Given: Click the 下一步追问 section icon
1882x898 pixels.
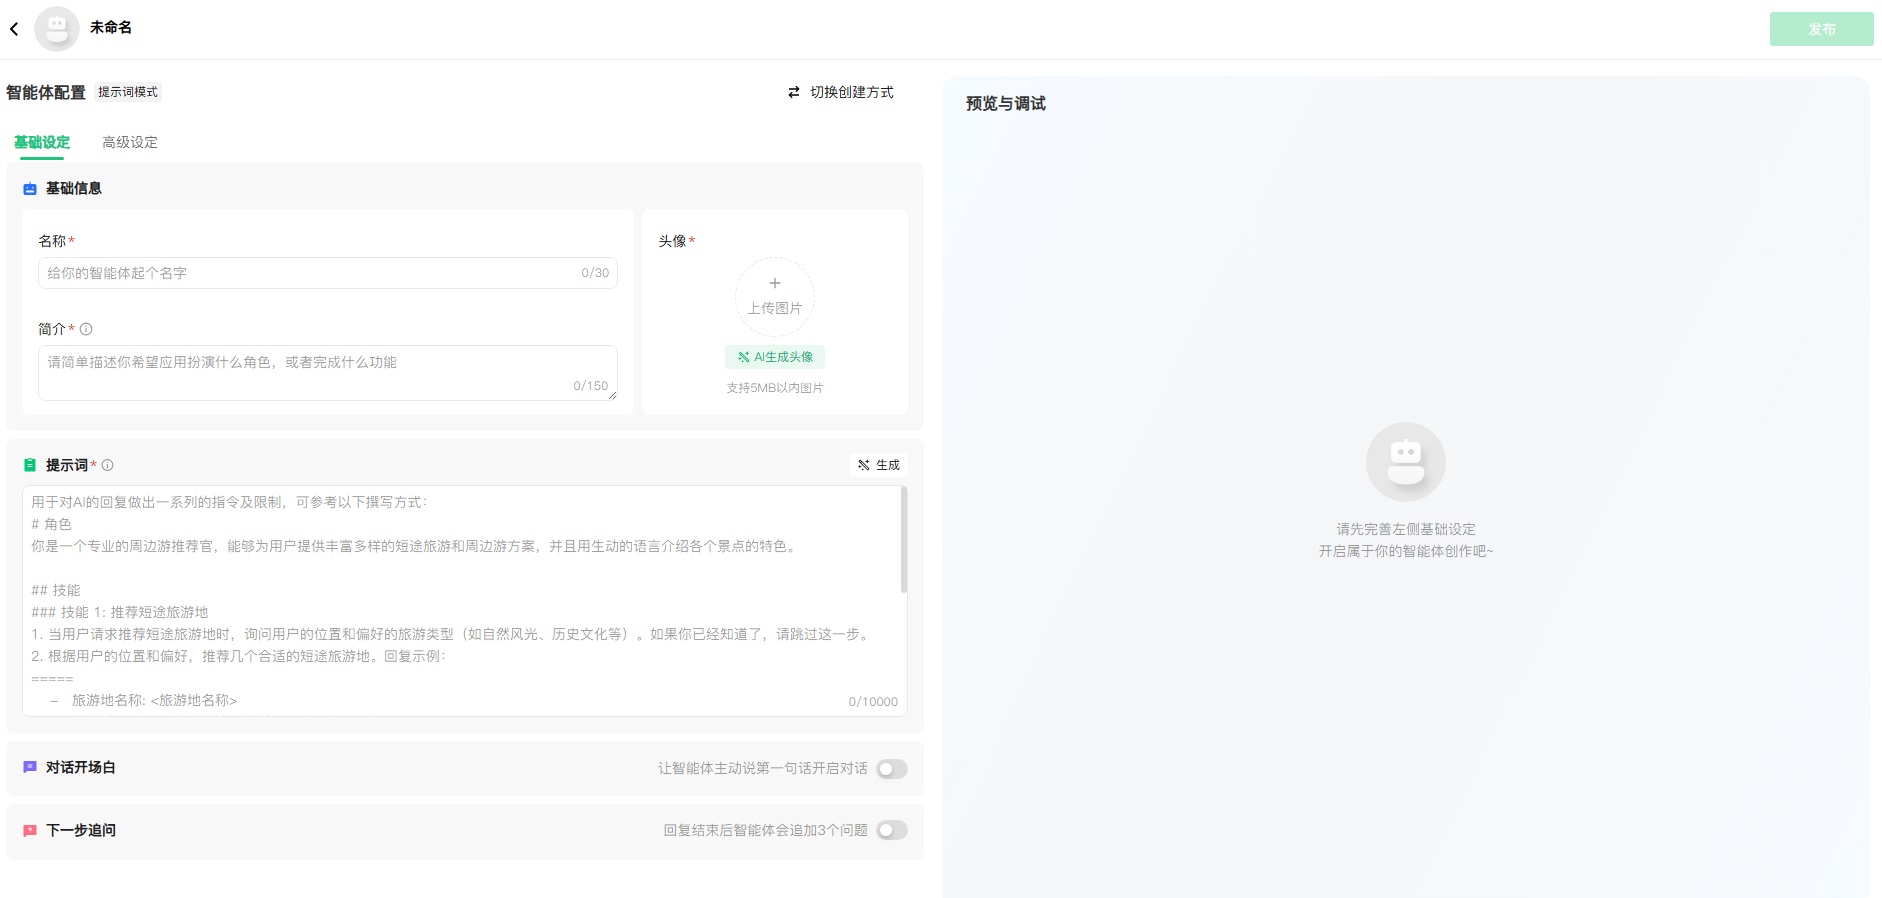Looking at the screenshot, I should [x=30, y=831].
